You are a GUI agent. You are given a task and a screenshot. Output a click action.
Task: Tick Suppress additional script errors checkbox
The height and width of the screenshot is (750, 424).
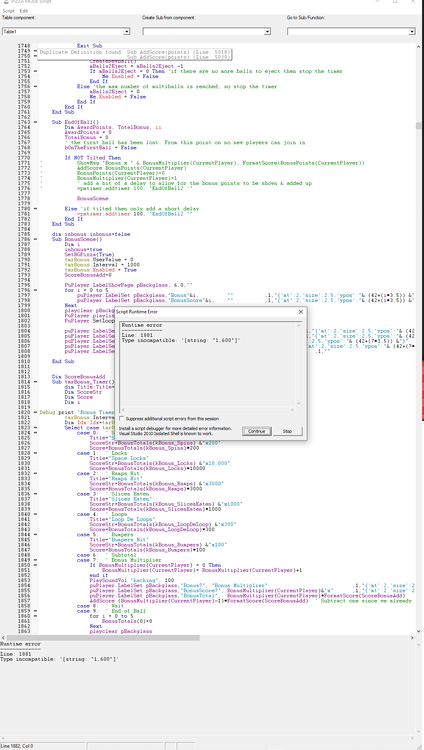(x=121, y=419)
